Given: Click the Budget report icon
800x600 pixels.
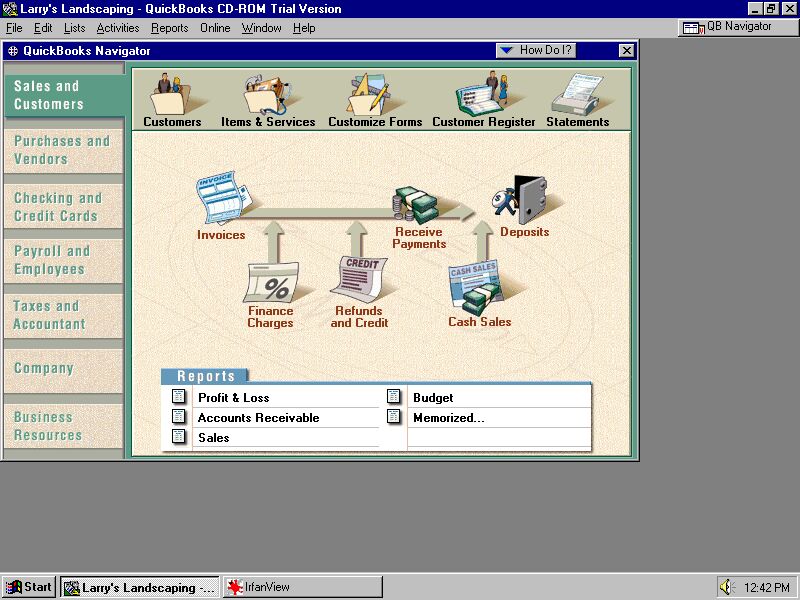Looking at the screenshot, I should [x=393, y=396].
